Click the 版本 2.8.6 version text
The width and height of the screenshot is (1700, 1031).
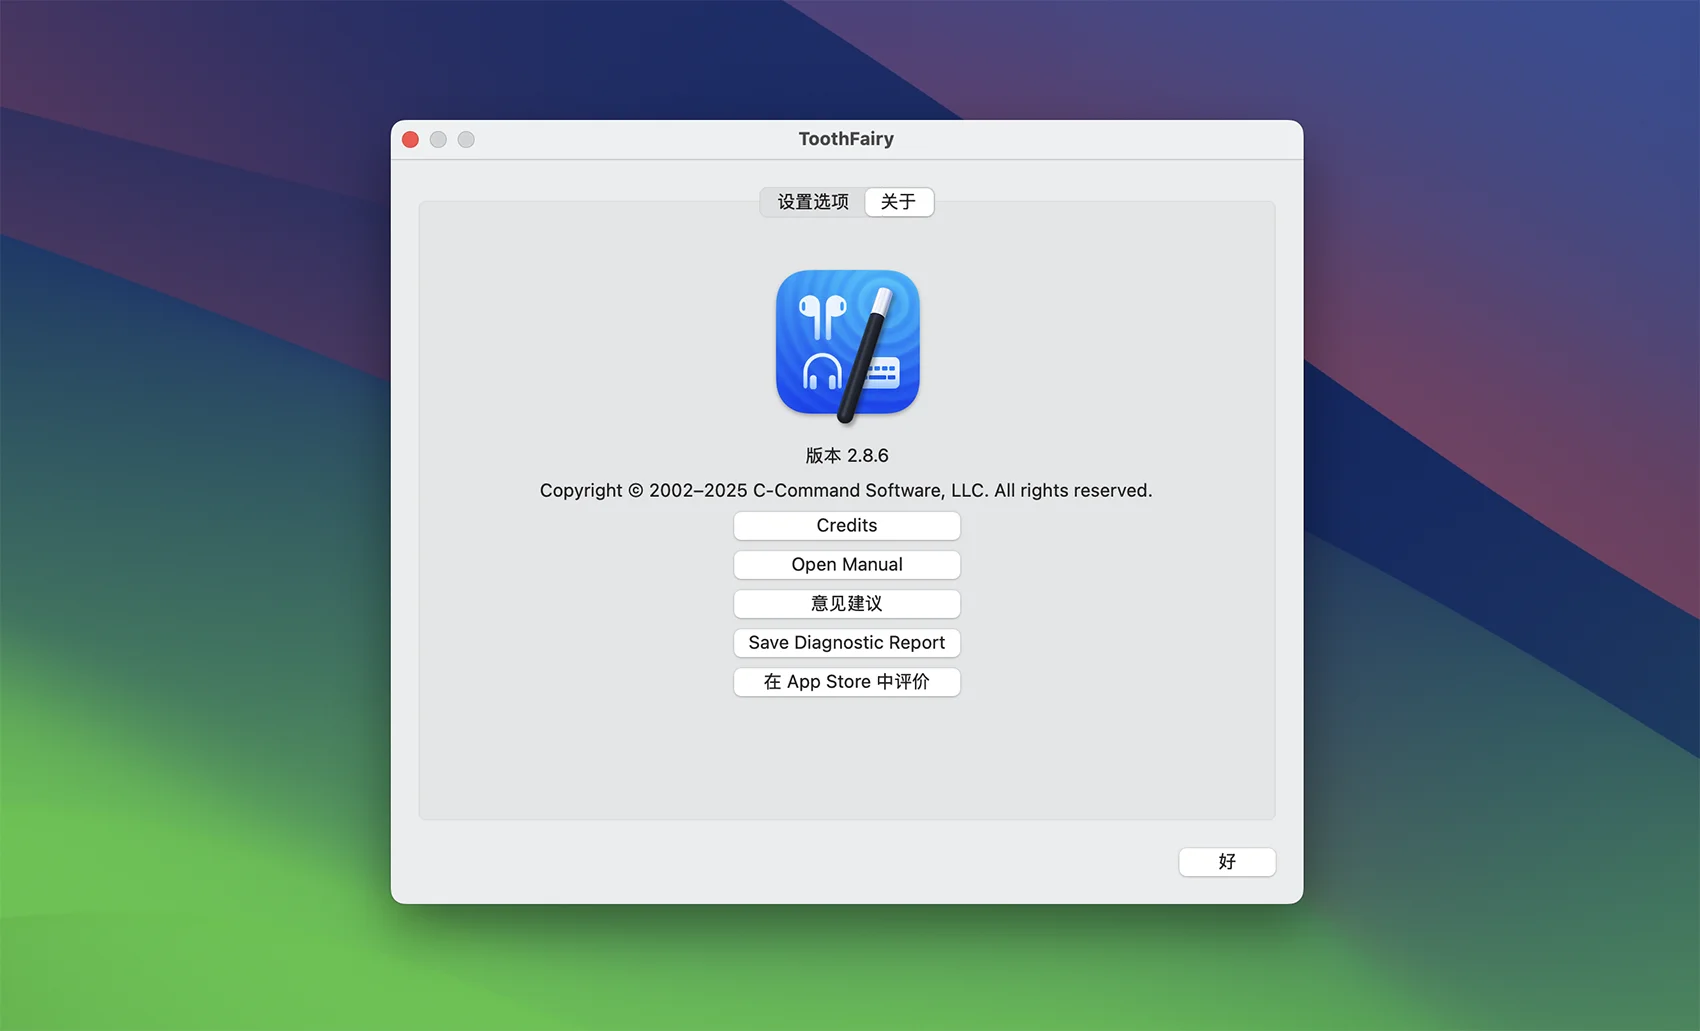(847, 456)
